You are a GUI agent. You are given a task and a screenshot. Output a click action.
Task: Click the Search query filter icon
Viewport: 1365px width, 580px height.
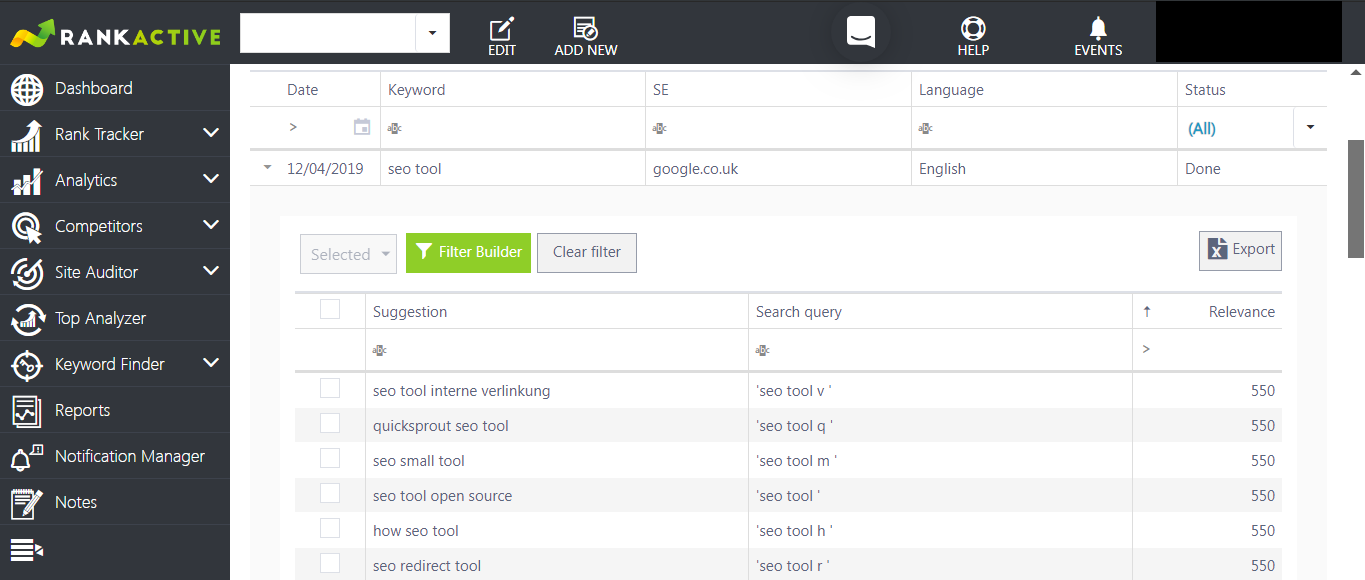762,350
